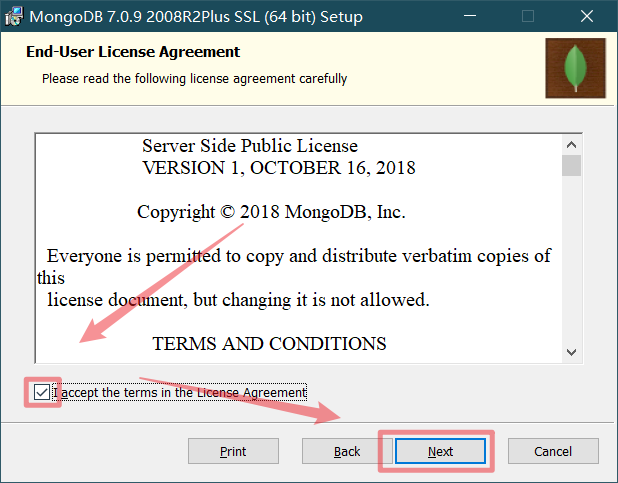Click the license text scrollbar thumb
This screenshot has height=483, width=618.
coord(571,166)
